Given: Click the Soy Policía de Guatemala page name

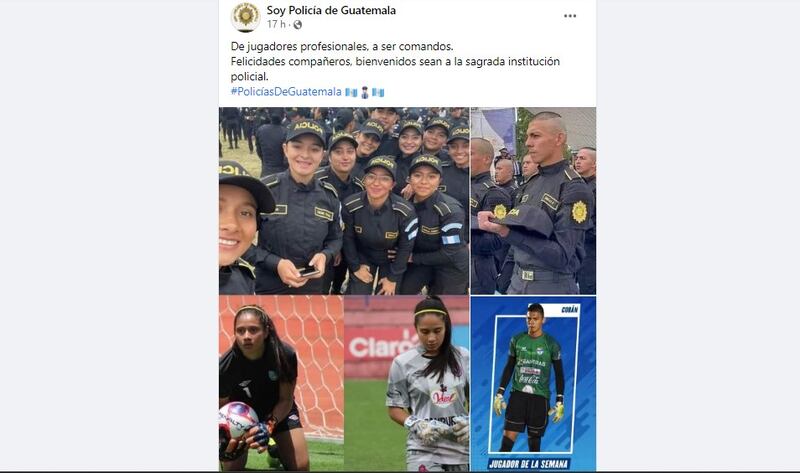Looking at the screenshot, I should [331, 10].
